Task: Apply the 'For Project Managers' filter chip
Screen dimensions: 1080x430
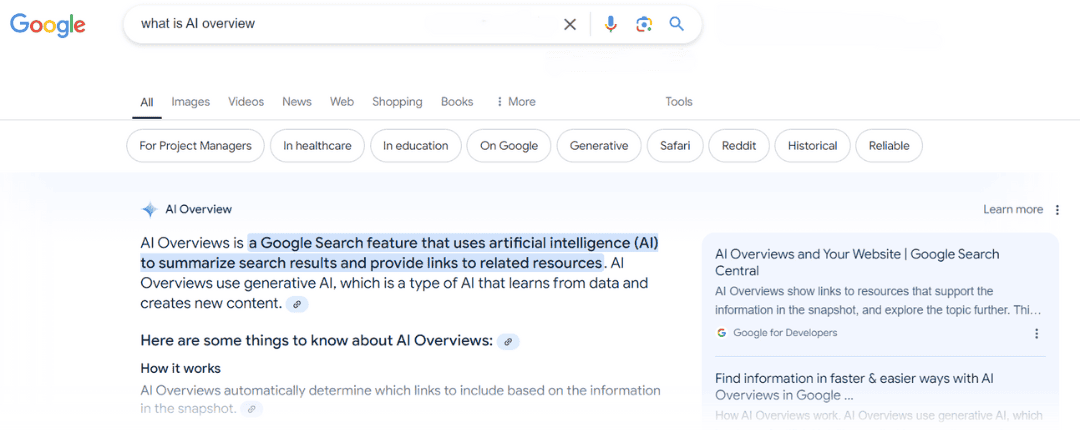Action: [x=196, y=146]
